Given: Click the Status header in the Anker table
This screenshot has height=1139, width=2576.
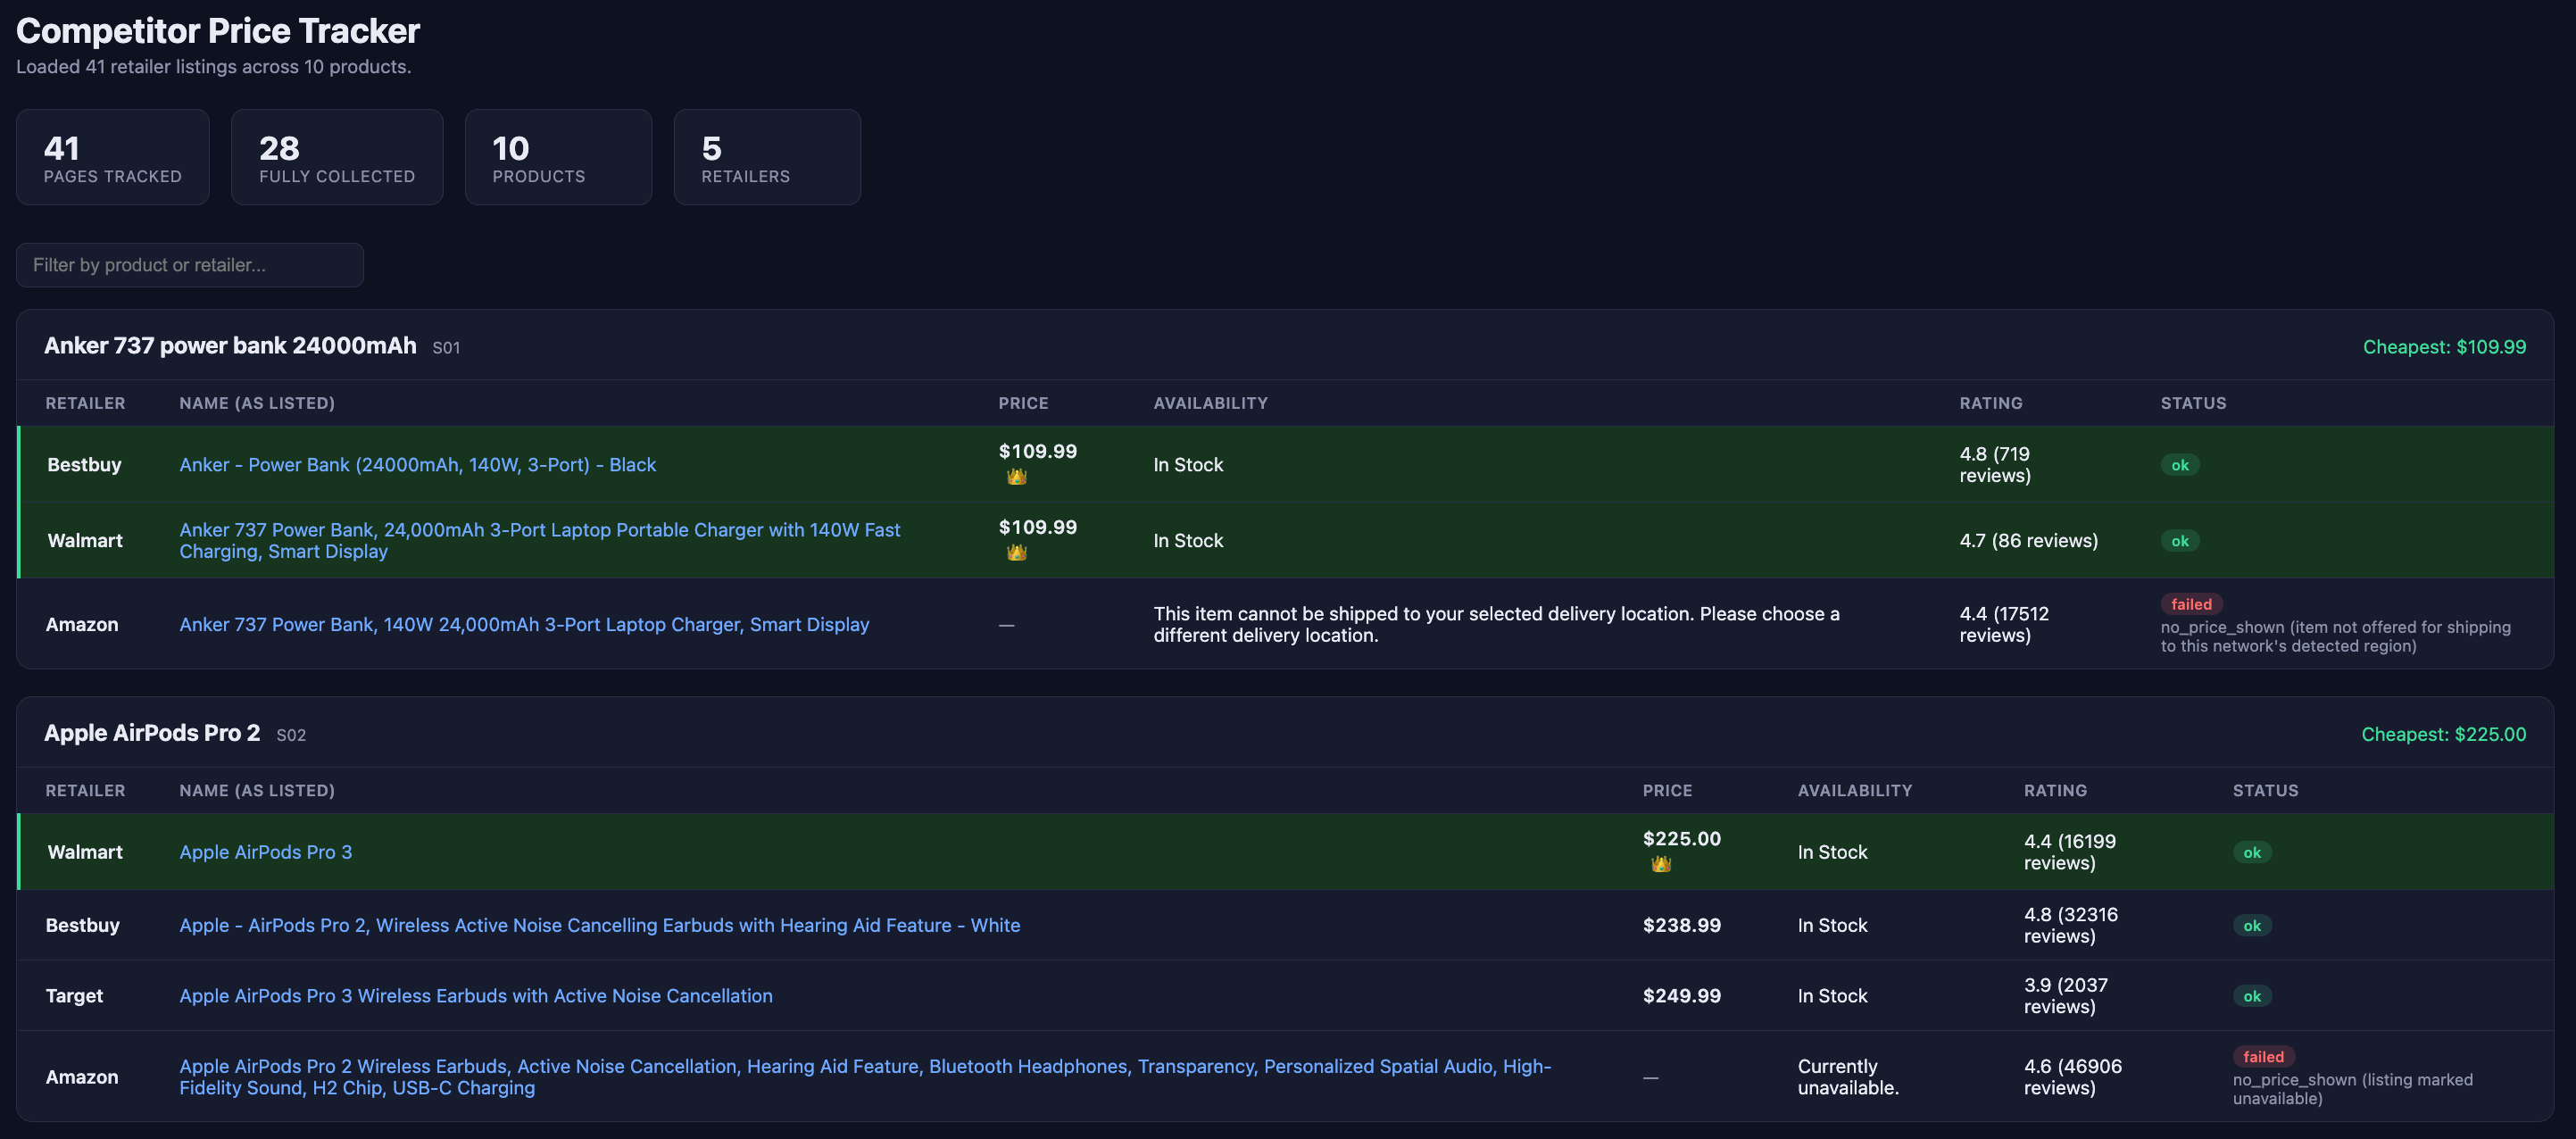Looking at the screenshot, I should [2193, 403].
